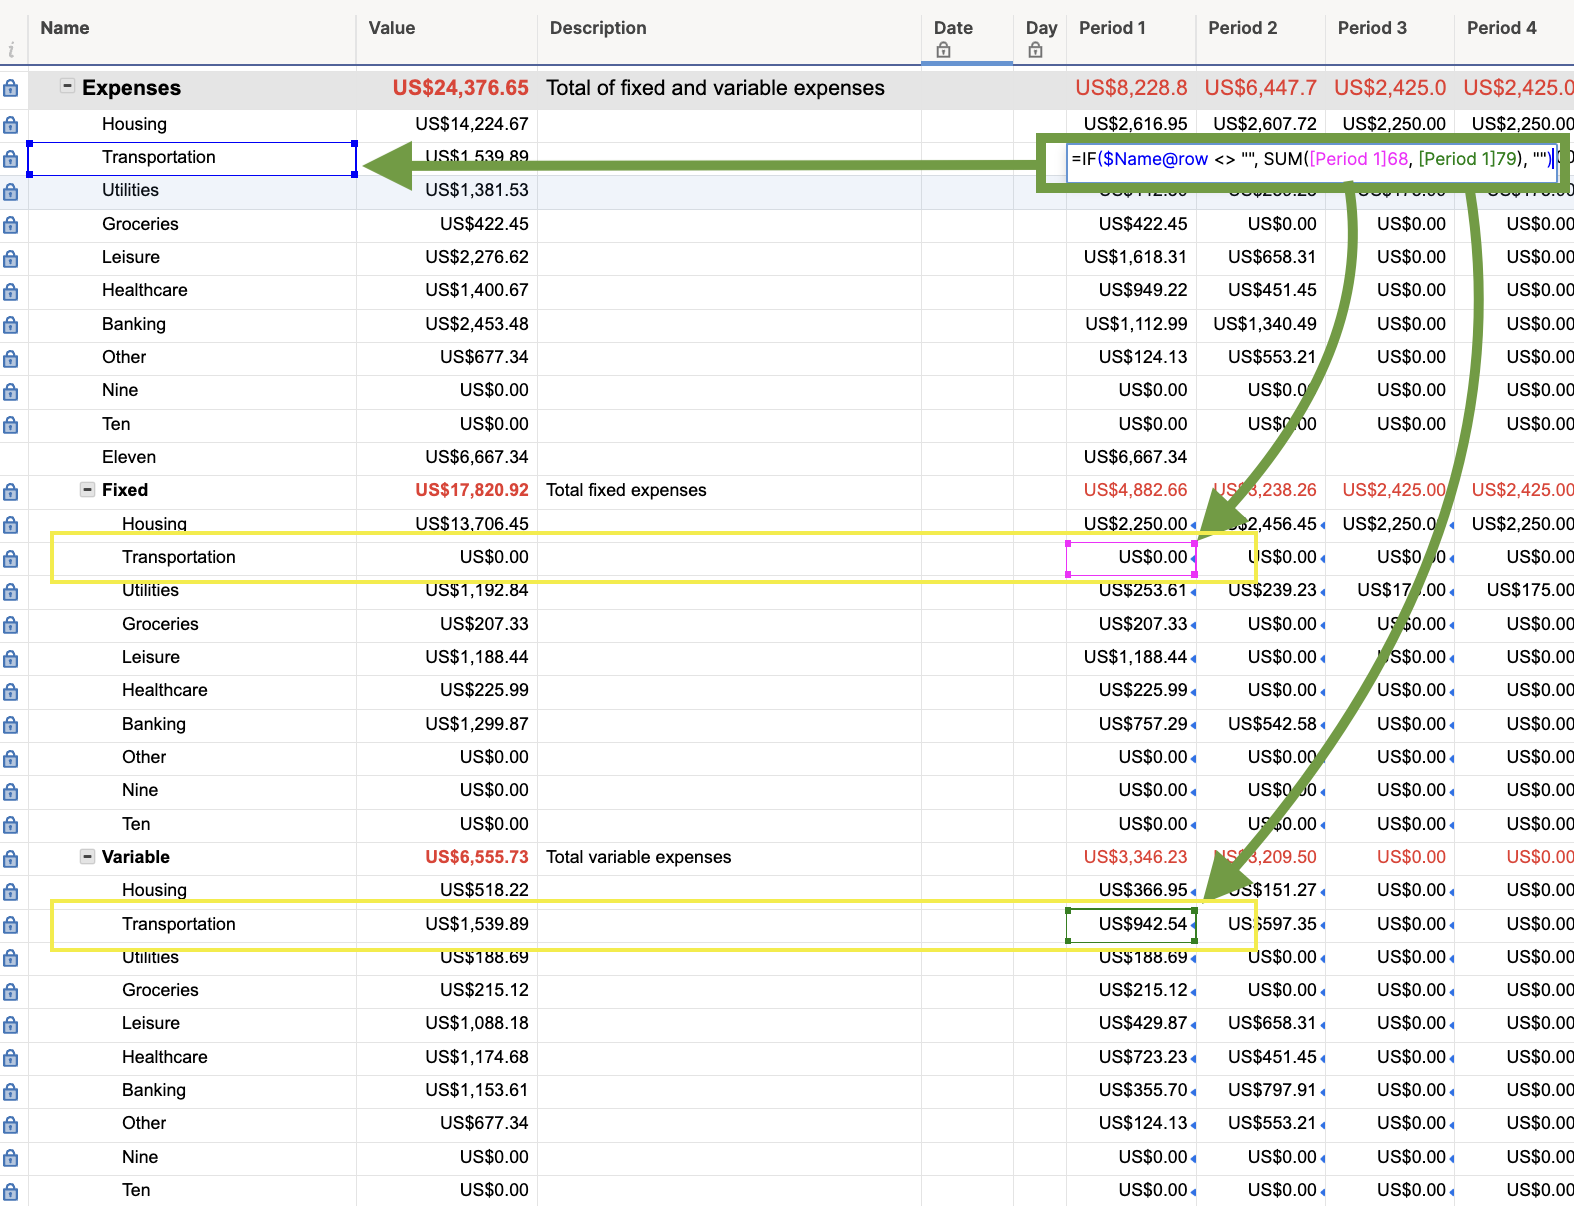Screen dimensions: 1574x1206
Task: Select the Expenses total US$24,376.65 cell
Action: (447, 88)
